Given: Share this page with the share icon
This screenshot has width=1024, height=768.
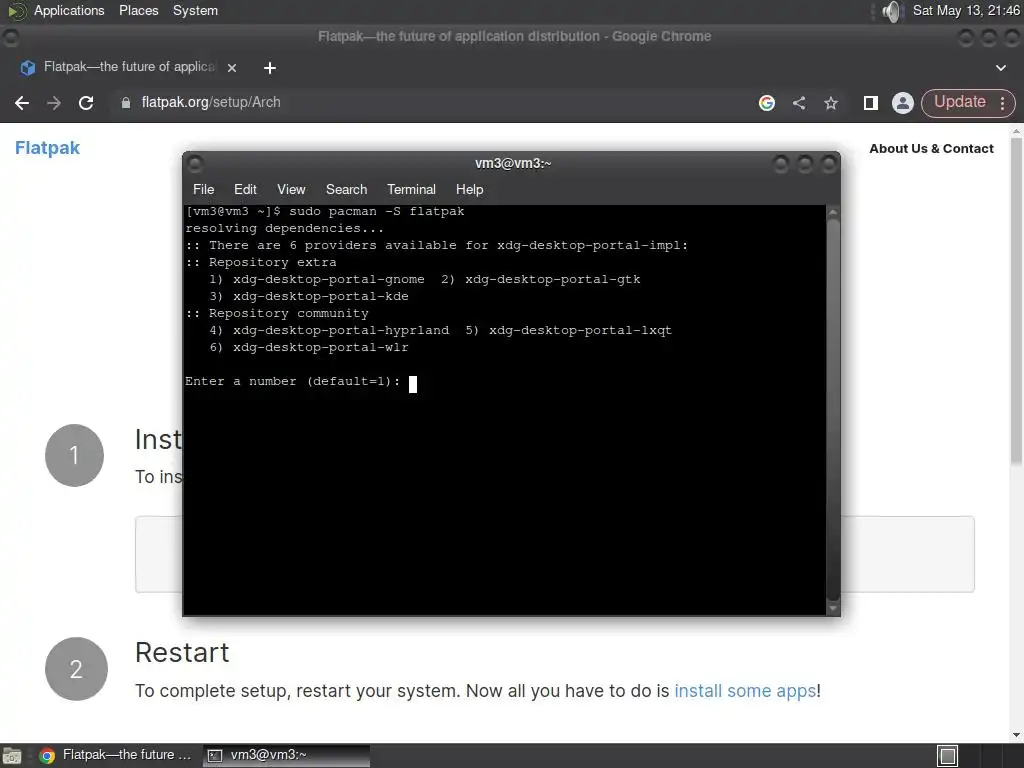Looking at the screenshot, I should click(x=799, y=103).
